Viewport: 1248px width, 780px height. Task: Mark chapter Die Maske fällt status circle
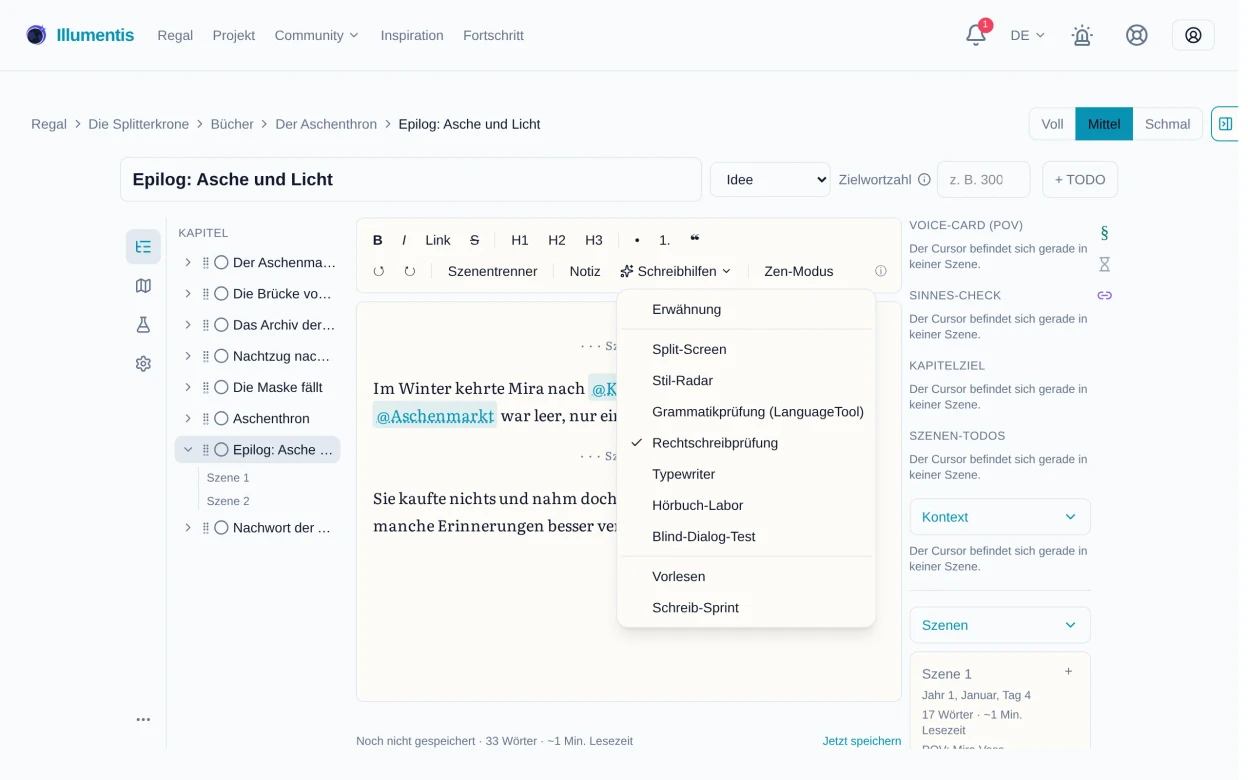pyautogui.click(x=221, y=387)
